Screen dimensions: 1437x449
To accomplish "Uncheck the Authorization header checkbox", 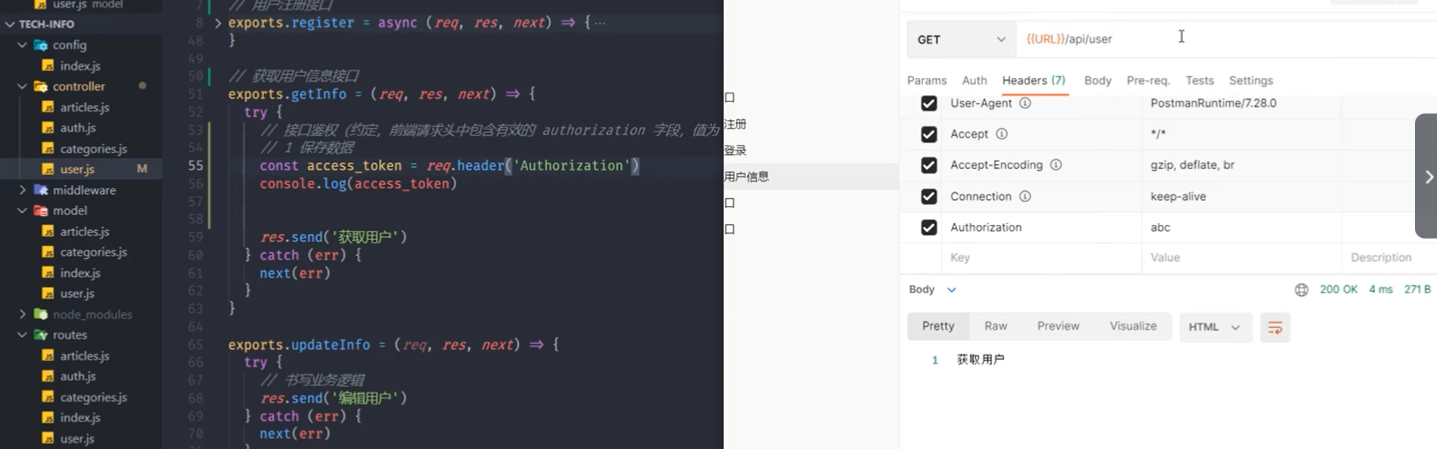I will click(929, 227).
